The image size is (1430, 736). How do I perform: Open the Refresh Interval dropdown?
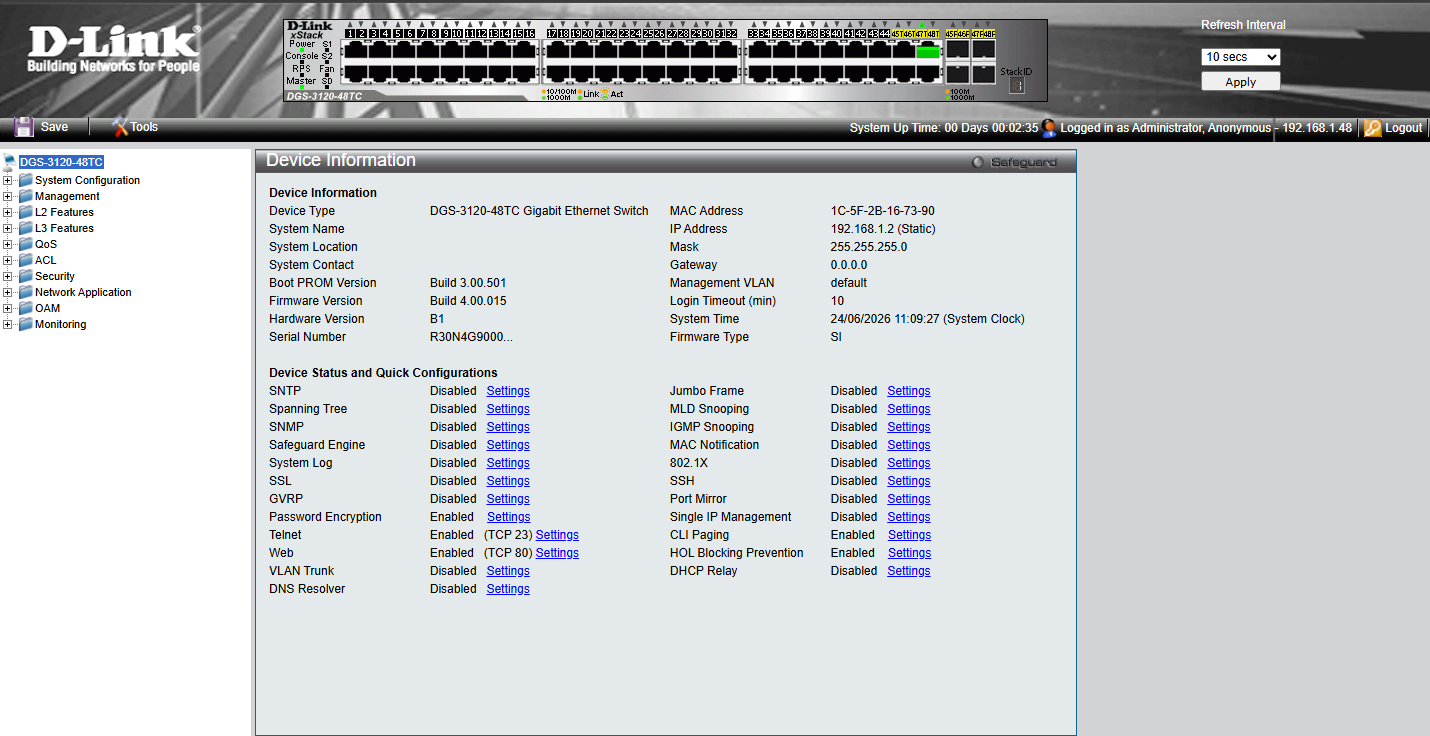[x=1240, y=57]
